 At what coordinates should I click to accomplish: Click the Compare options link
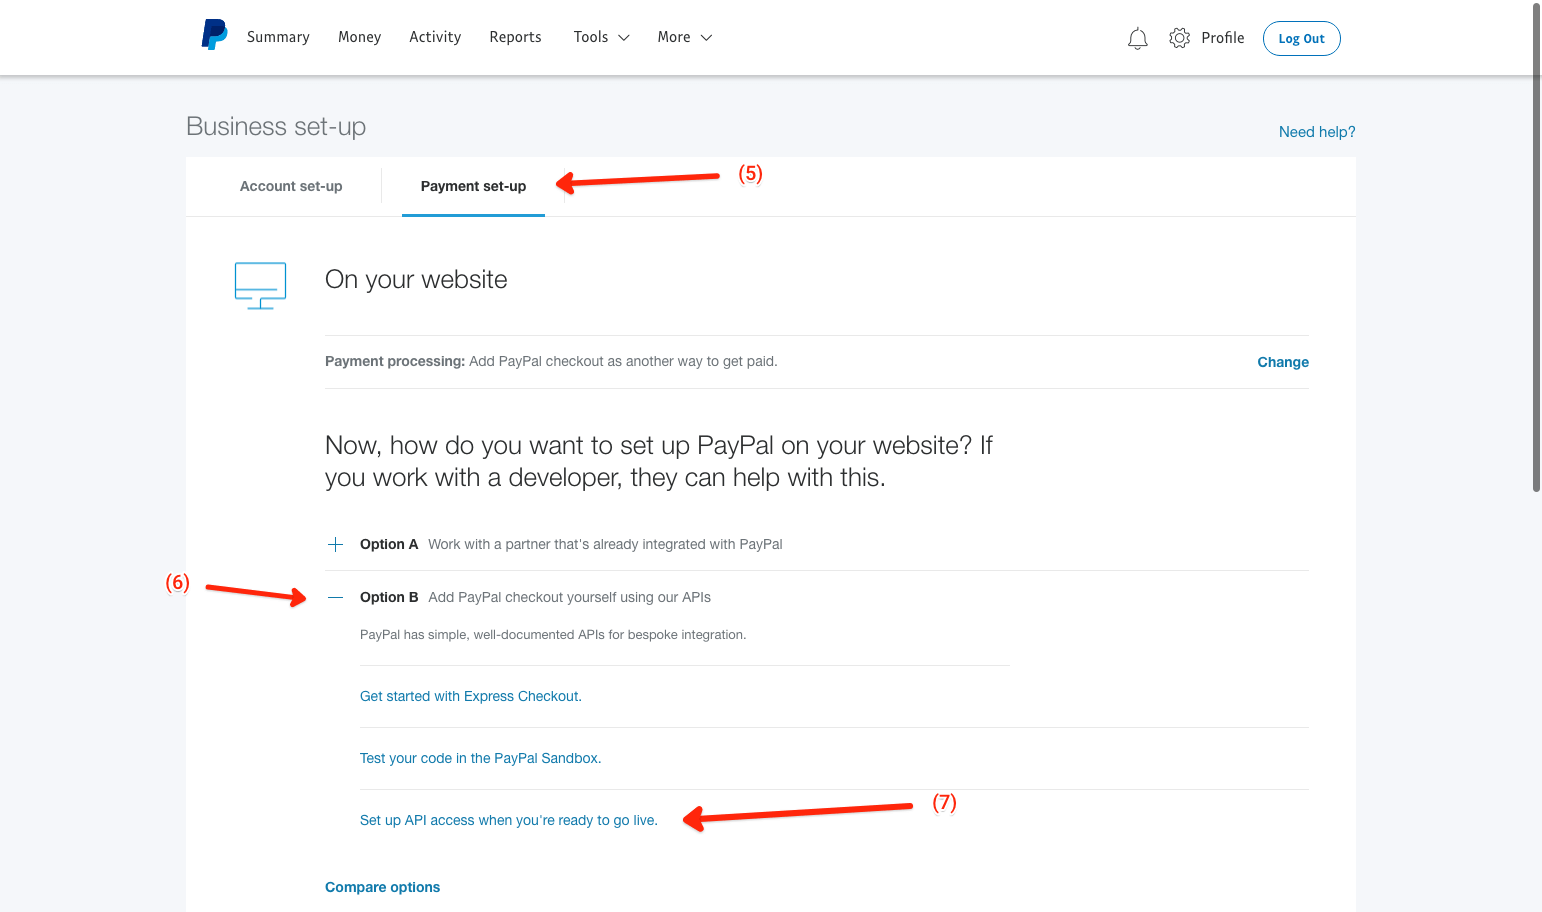click(x=382, y=887)
